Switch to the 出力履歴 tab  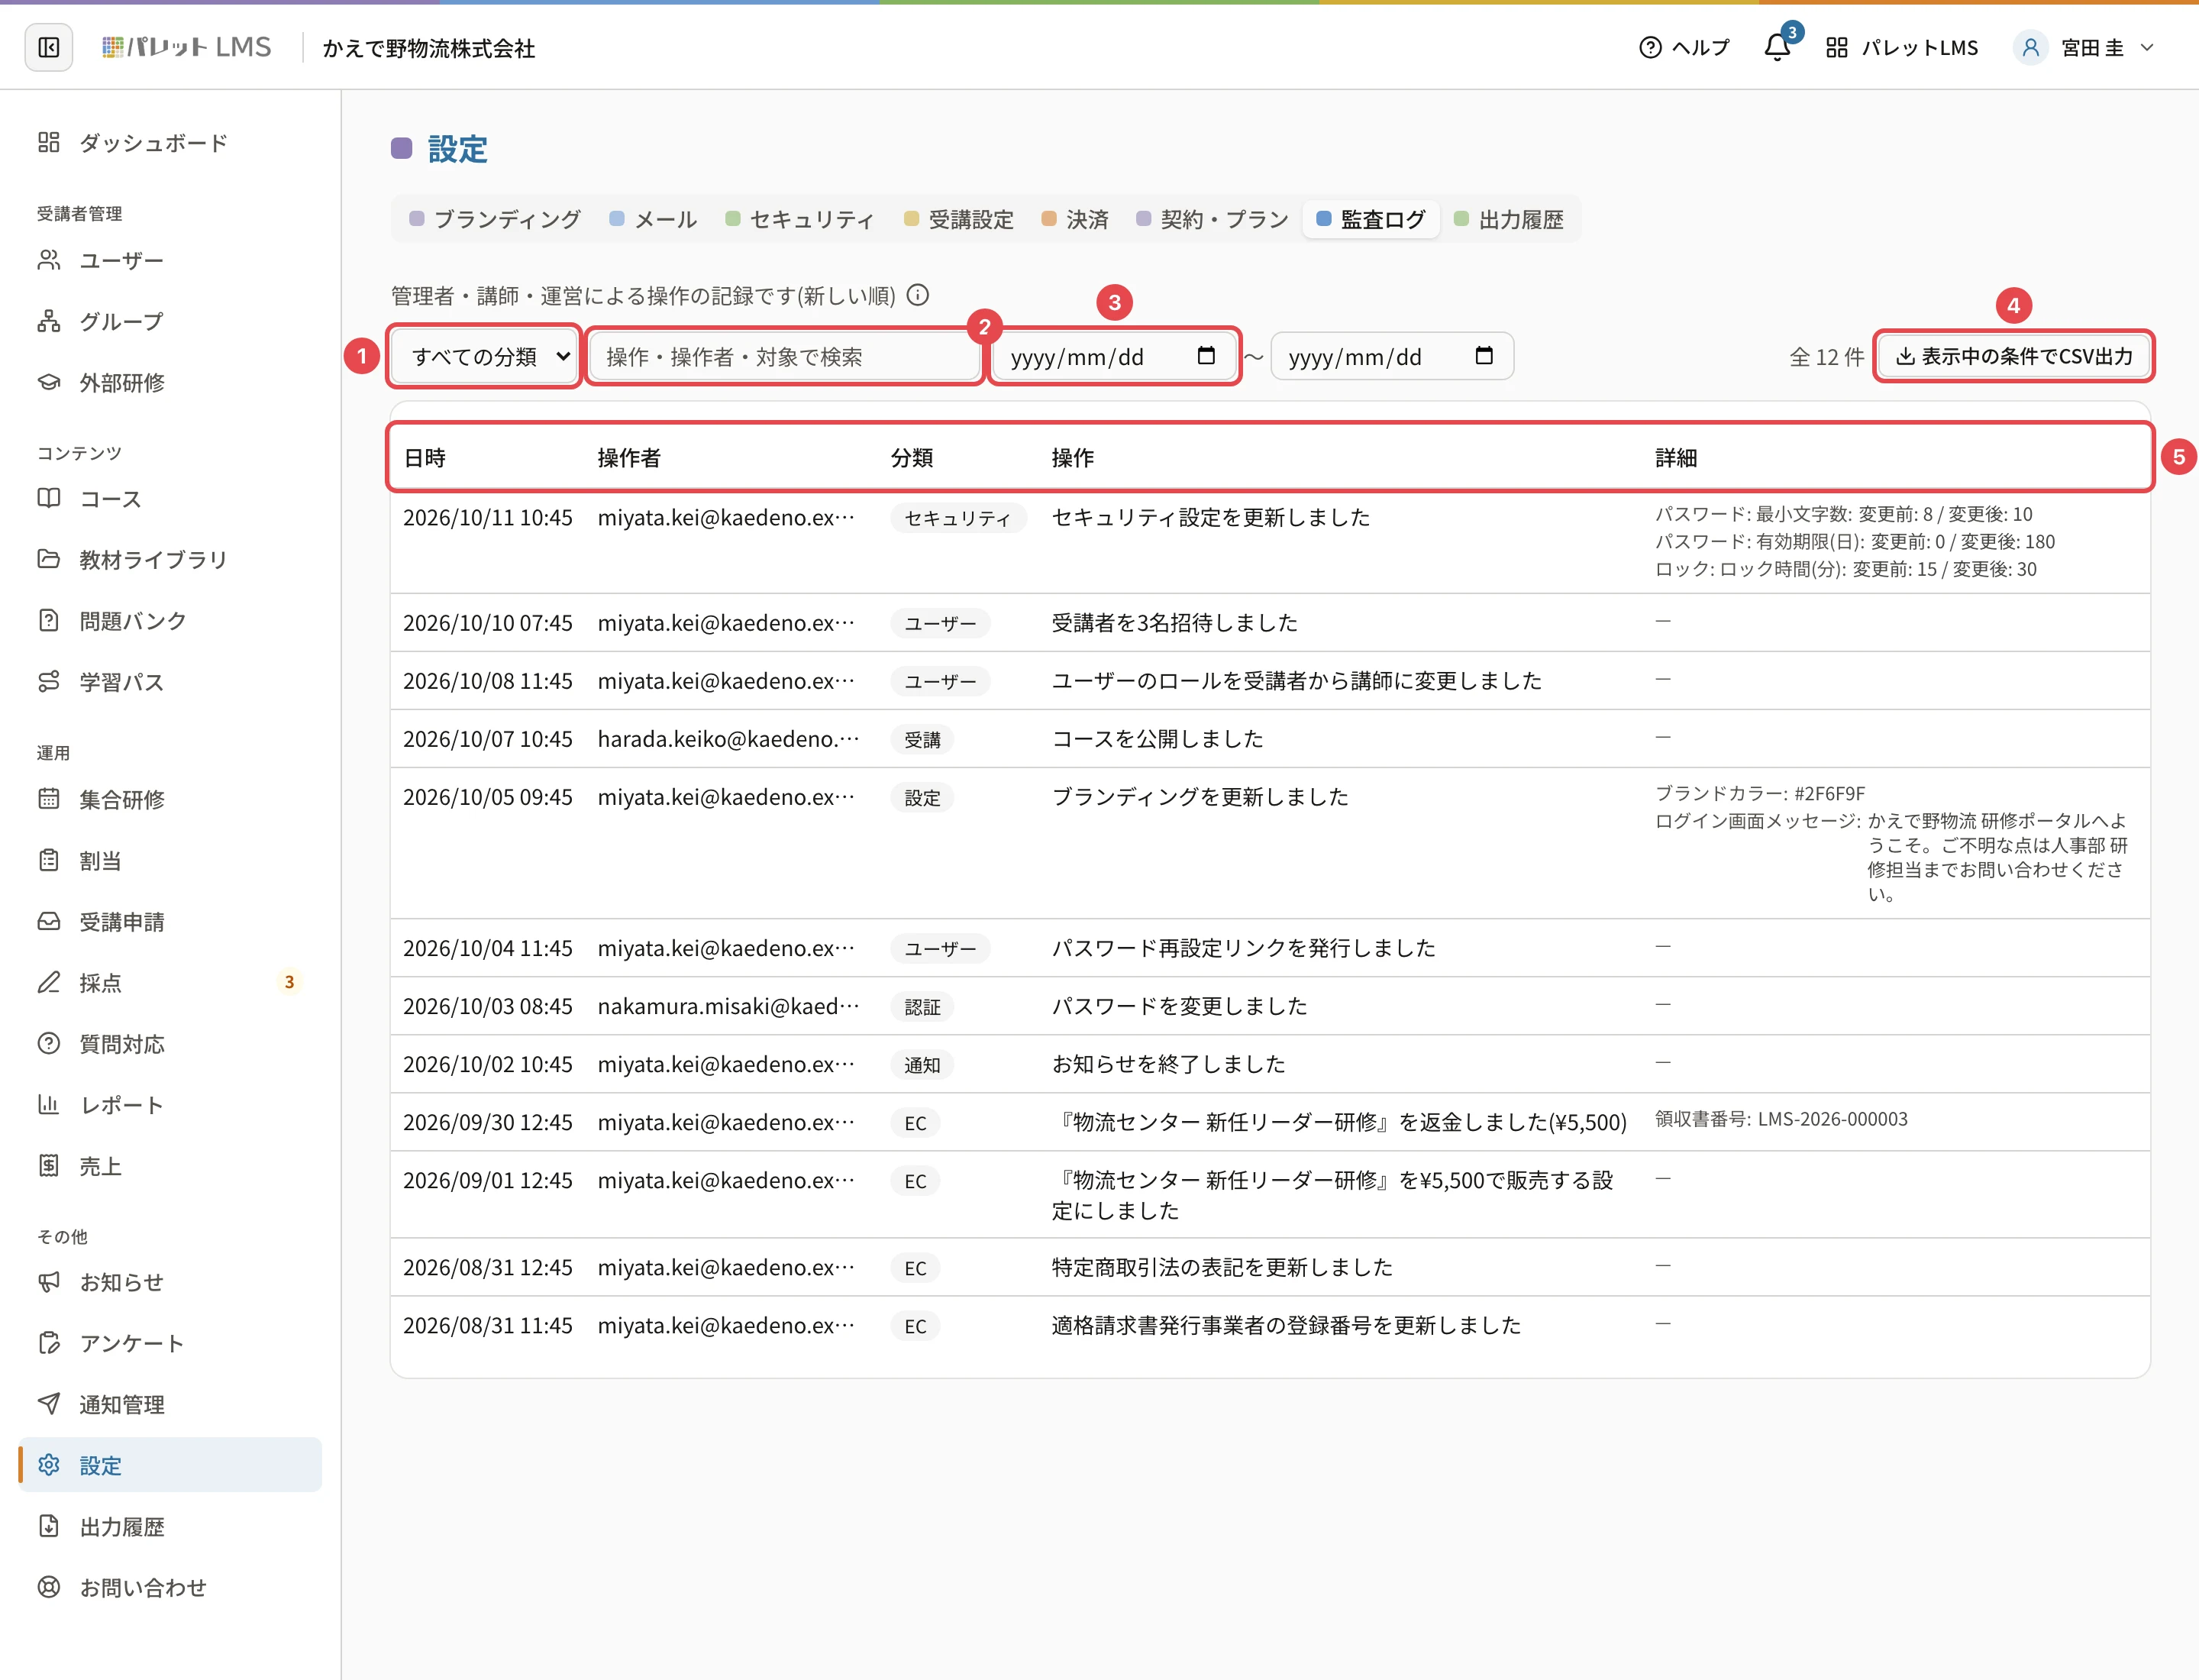click(x=1509, y=219)
